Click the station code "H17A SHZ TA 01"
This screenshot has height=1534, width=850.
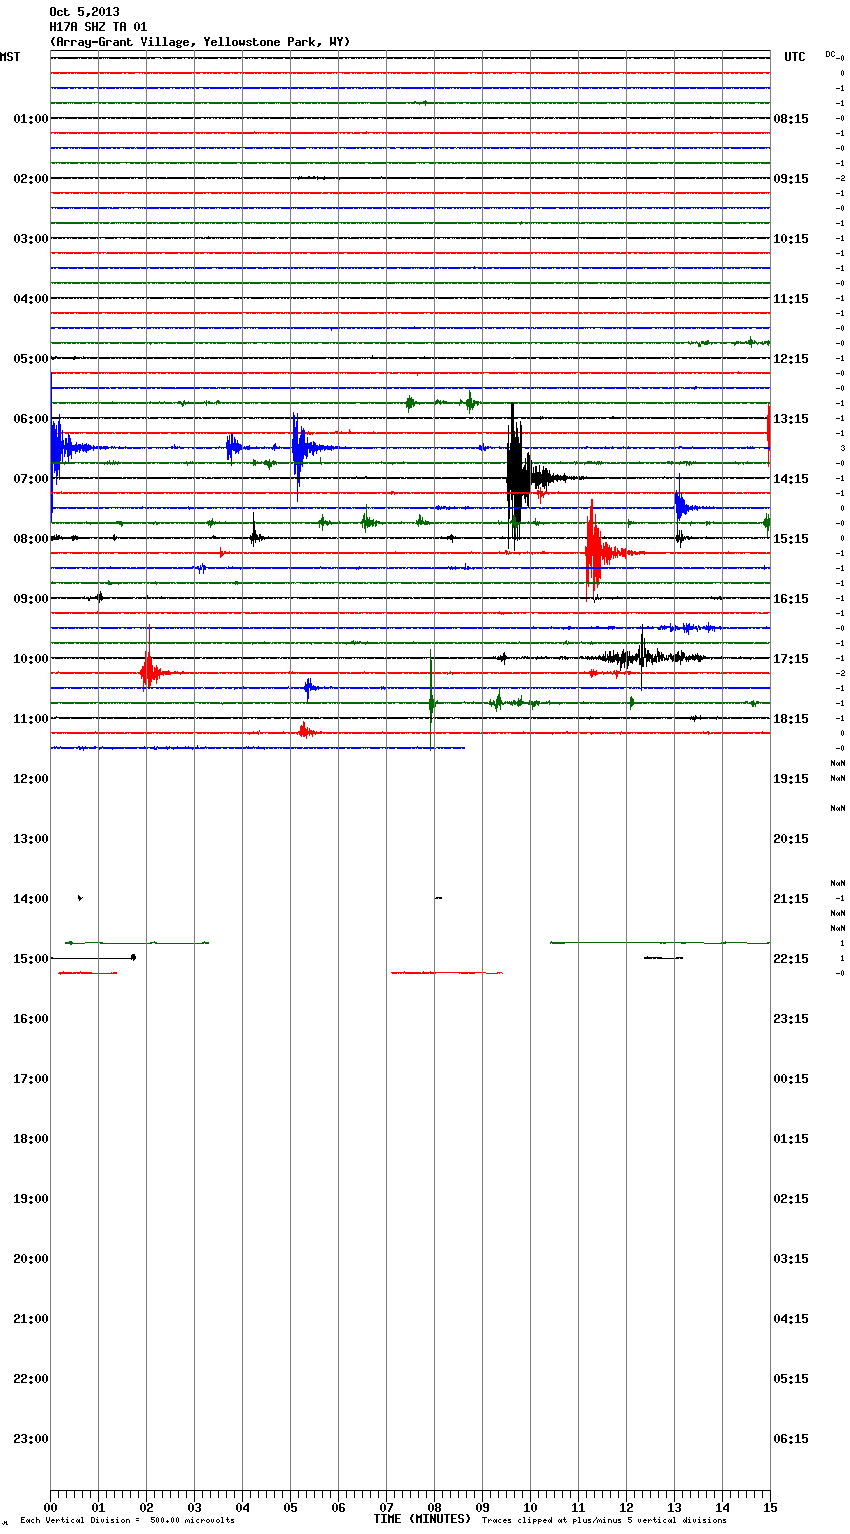98,27
